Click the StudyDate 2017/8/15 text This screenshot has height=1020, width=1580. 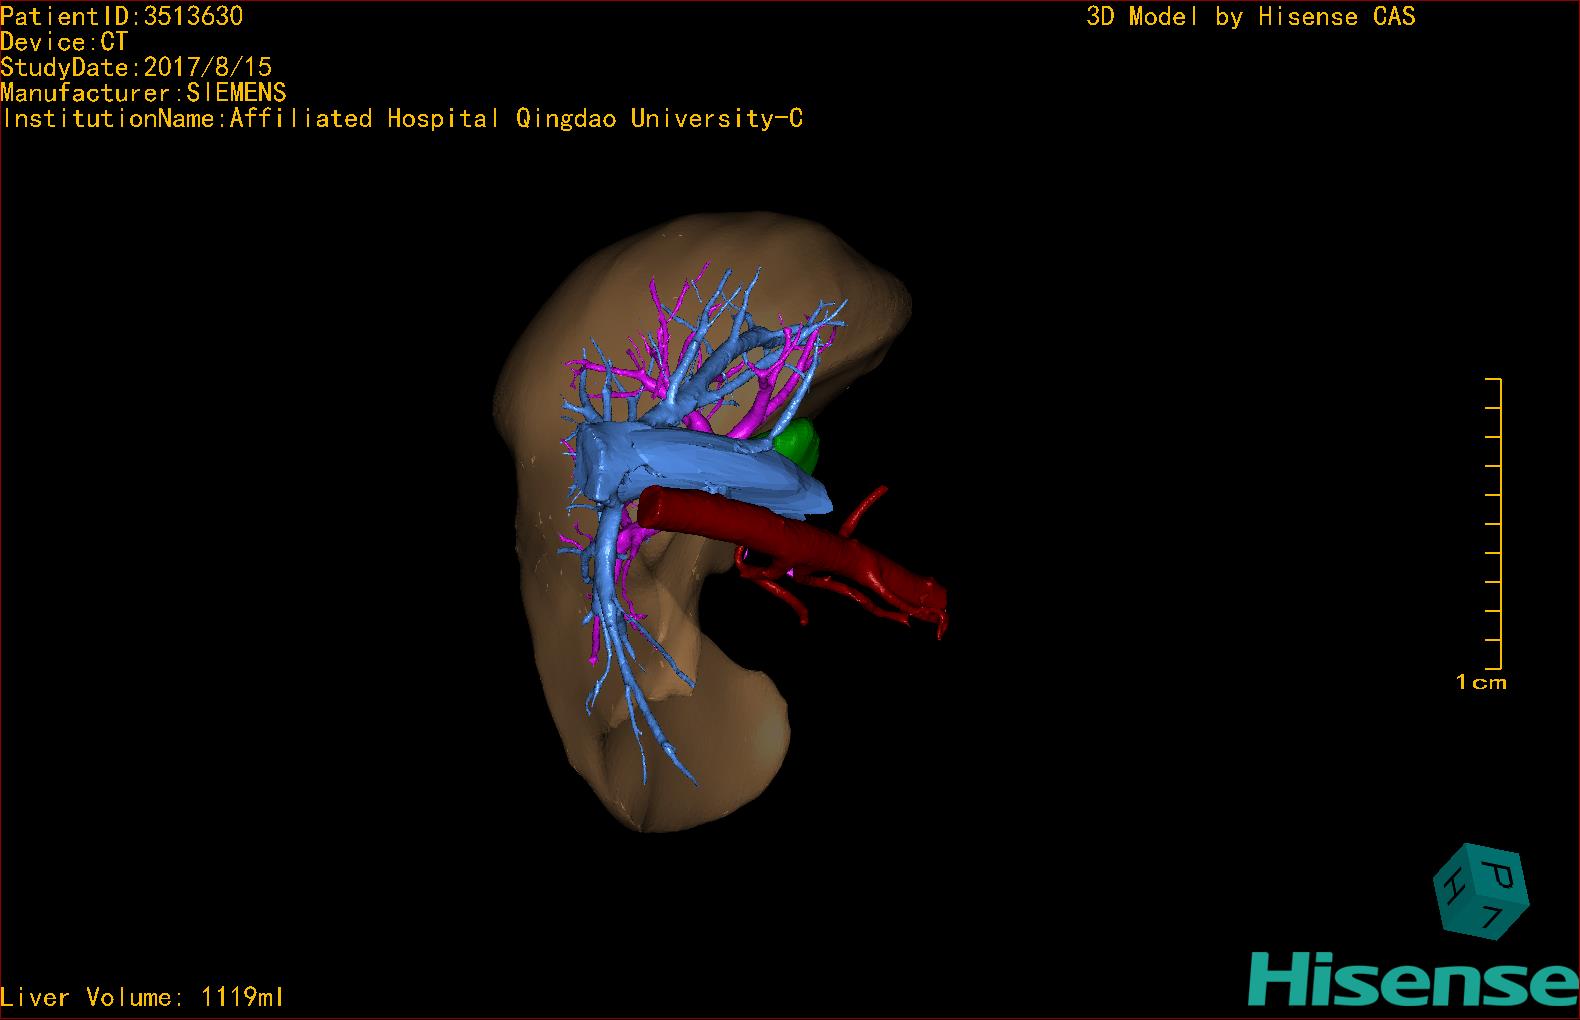(x=136, y=67)
